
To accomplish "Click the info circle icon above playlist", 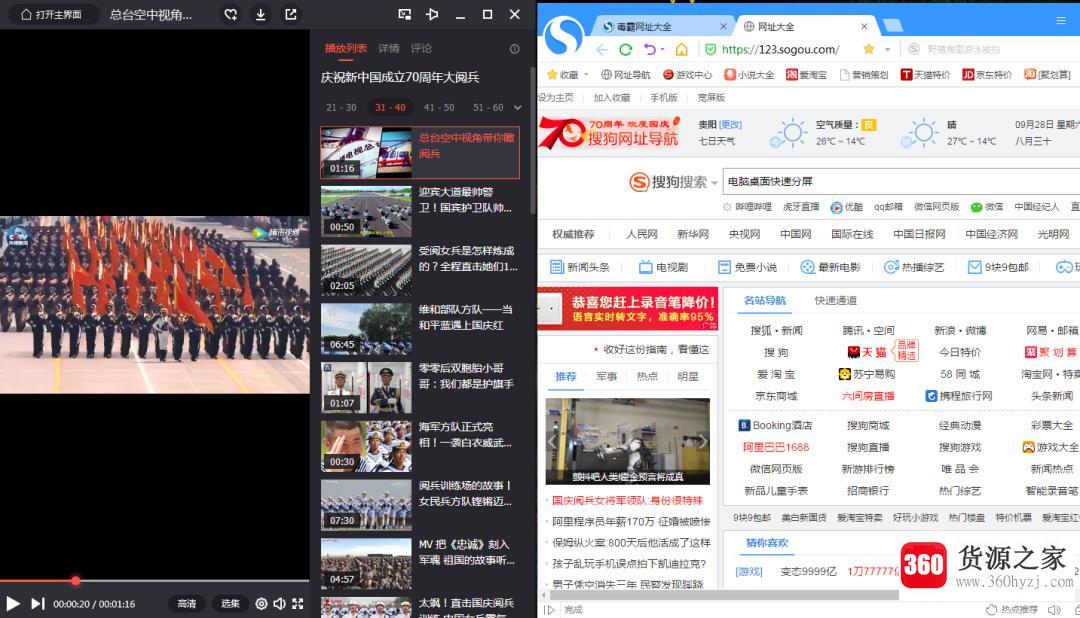I will [515, 49].
